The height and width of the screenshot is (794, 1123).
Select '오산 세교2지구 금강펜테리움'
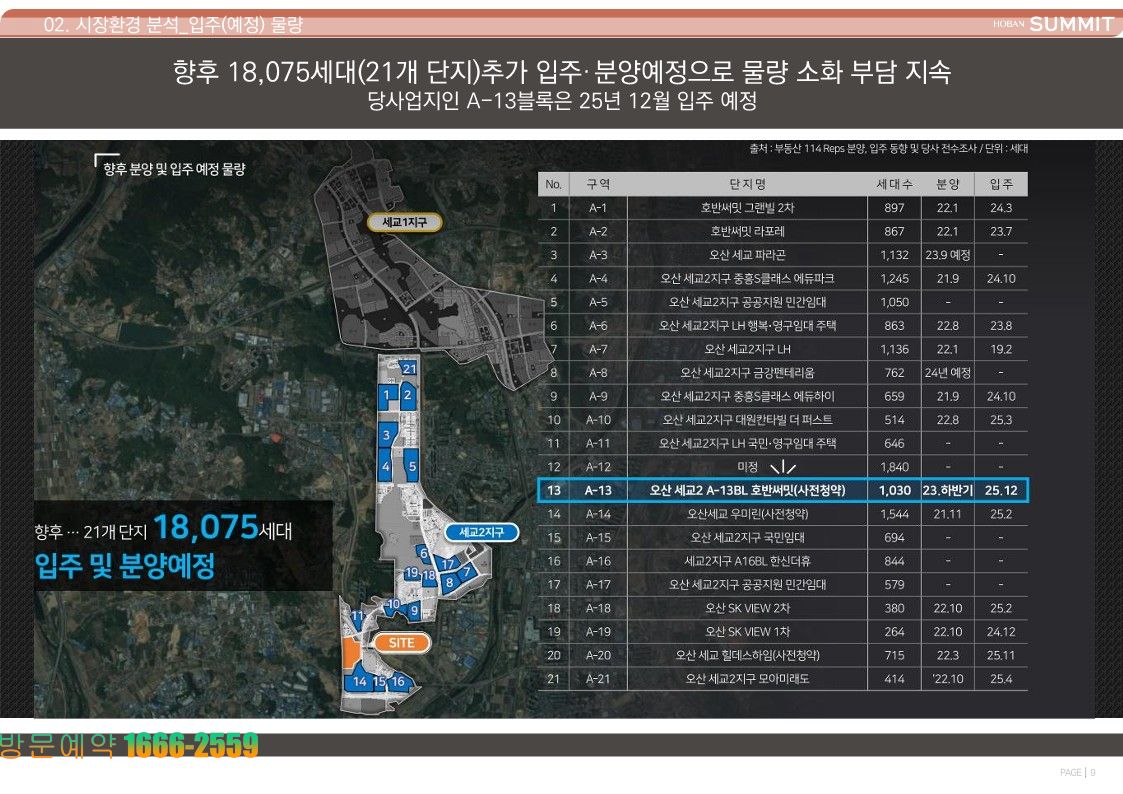pyautogui.click(x=747, y=373)
